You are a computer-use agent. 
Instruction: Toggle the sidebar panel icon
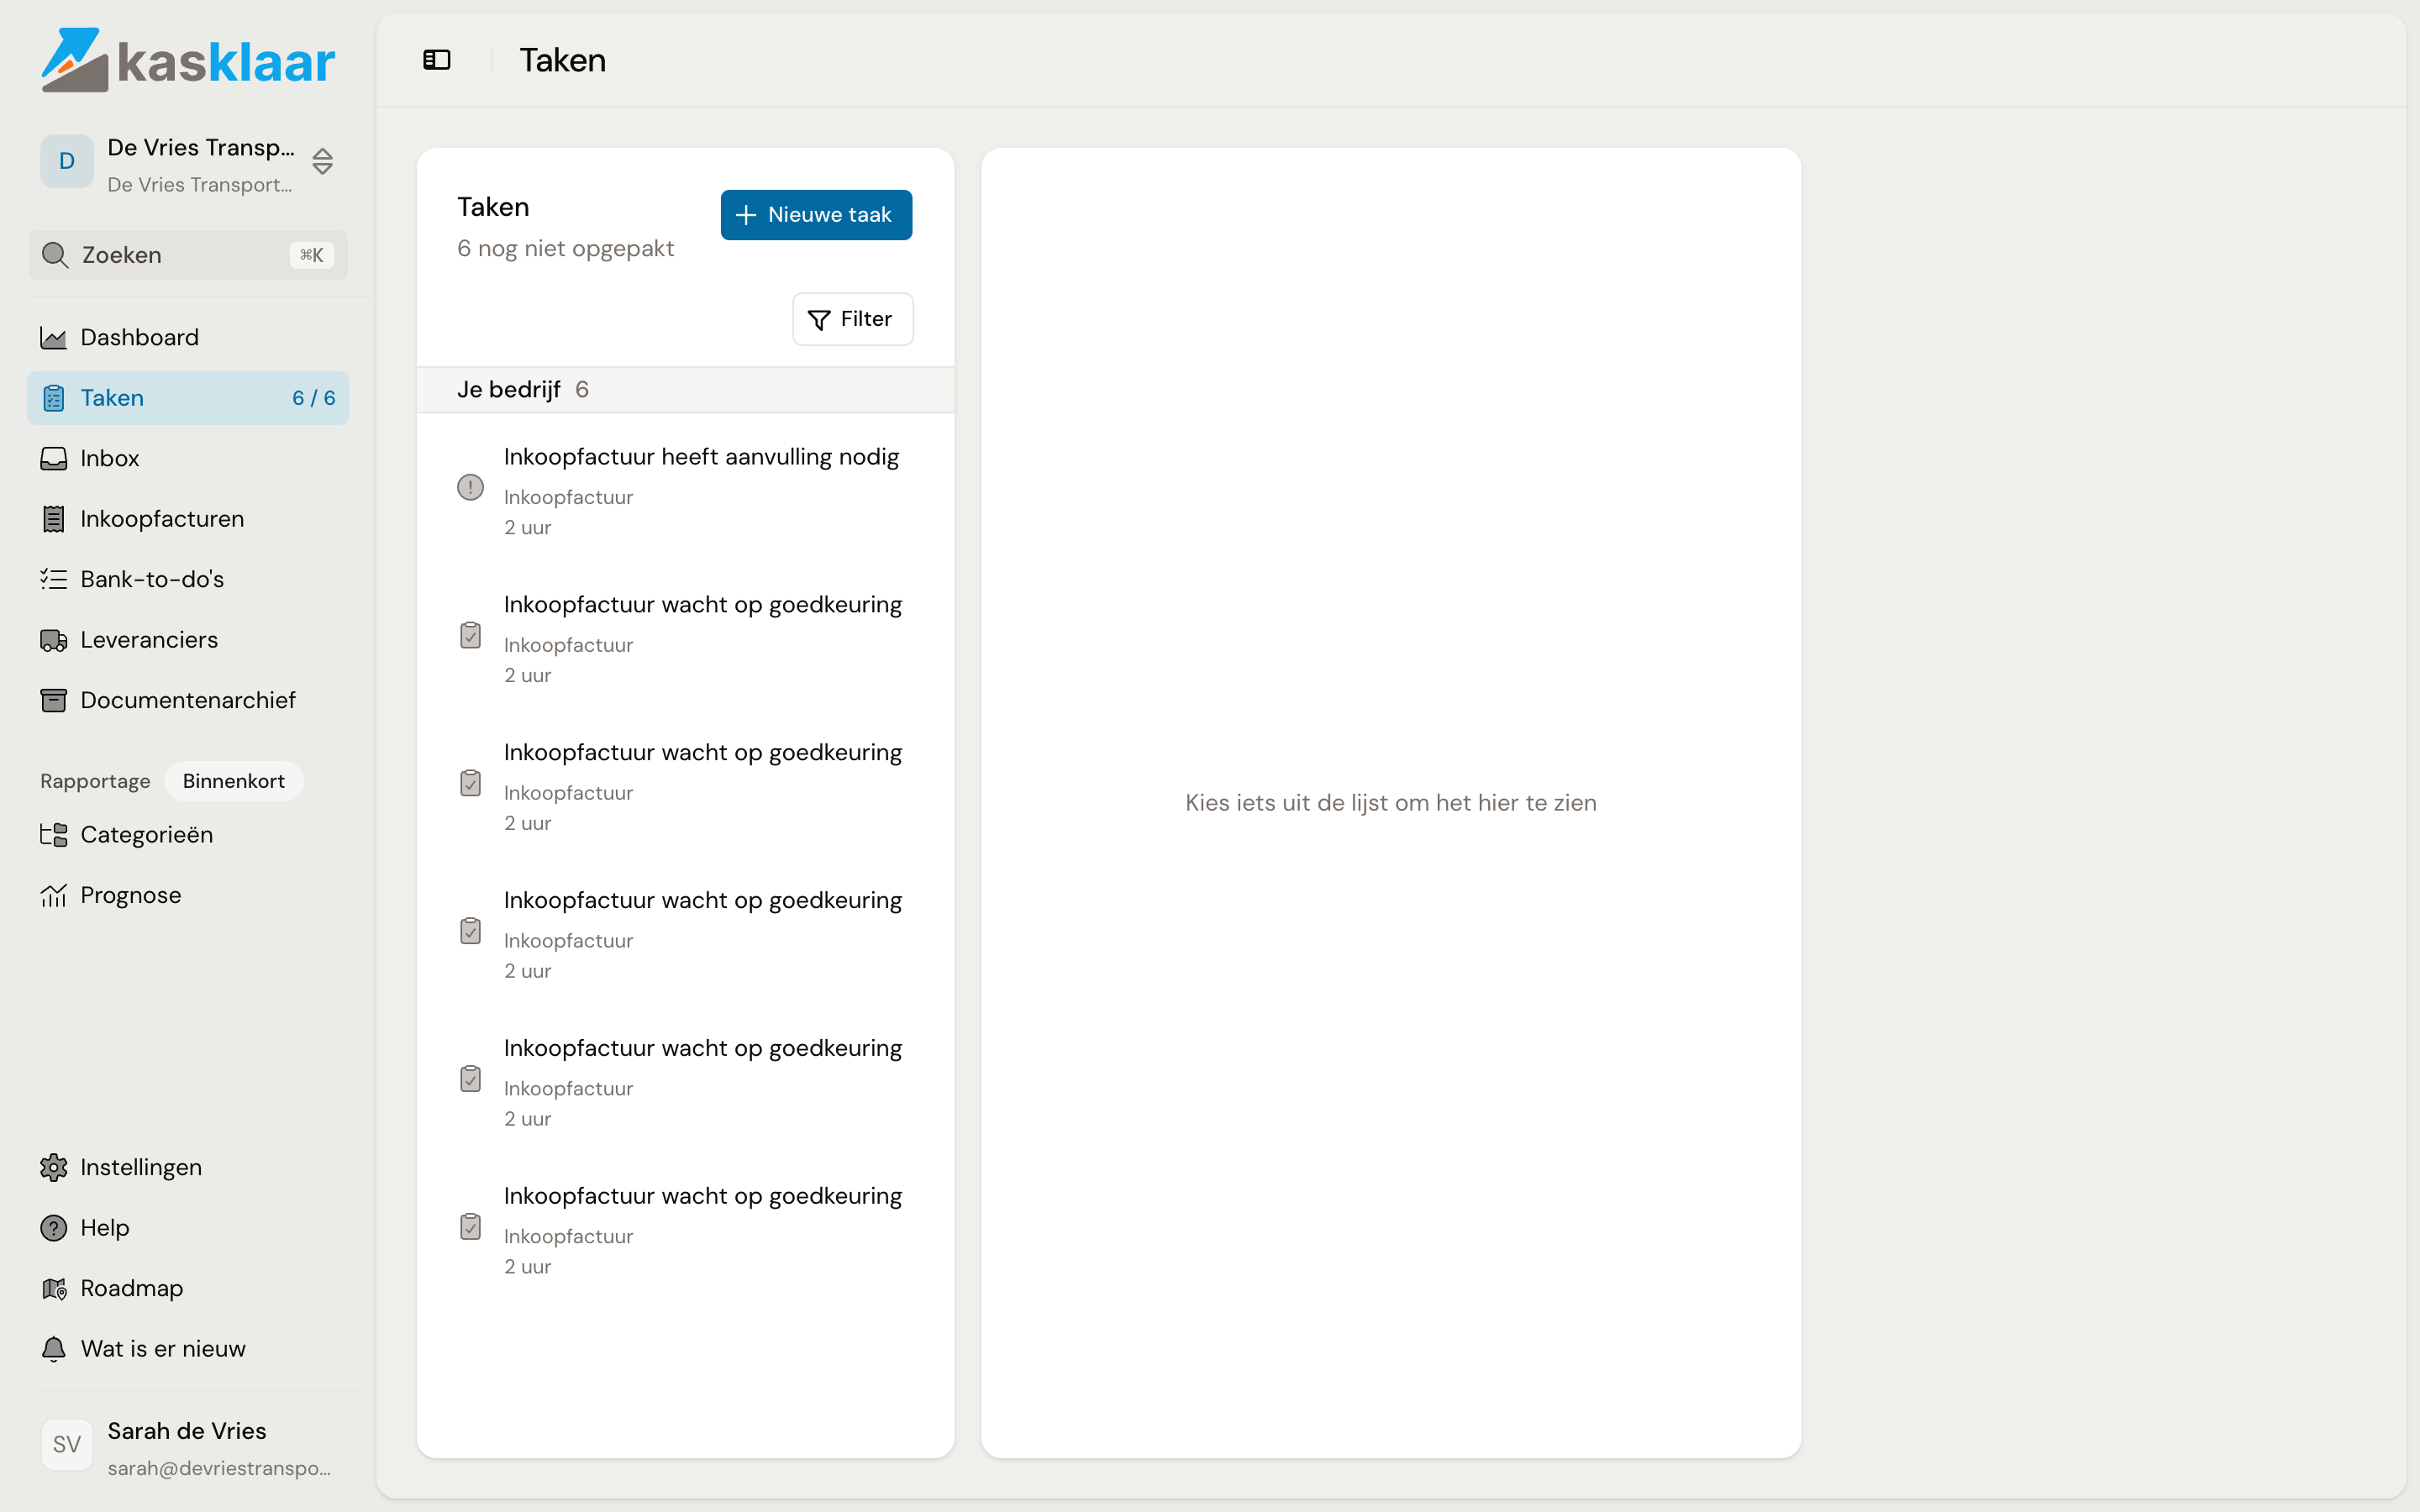coord(437,60)
